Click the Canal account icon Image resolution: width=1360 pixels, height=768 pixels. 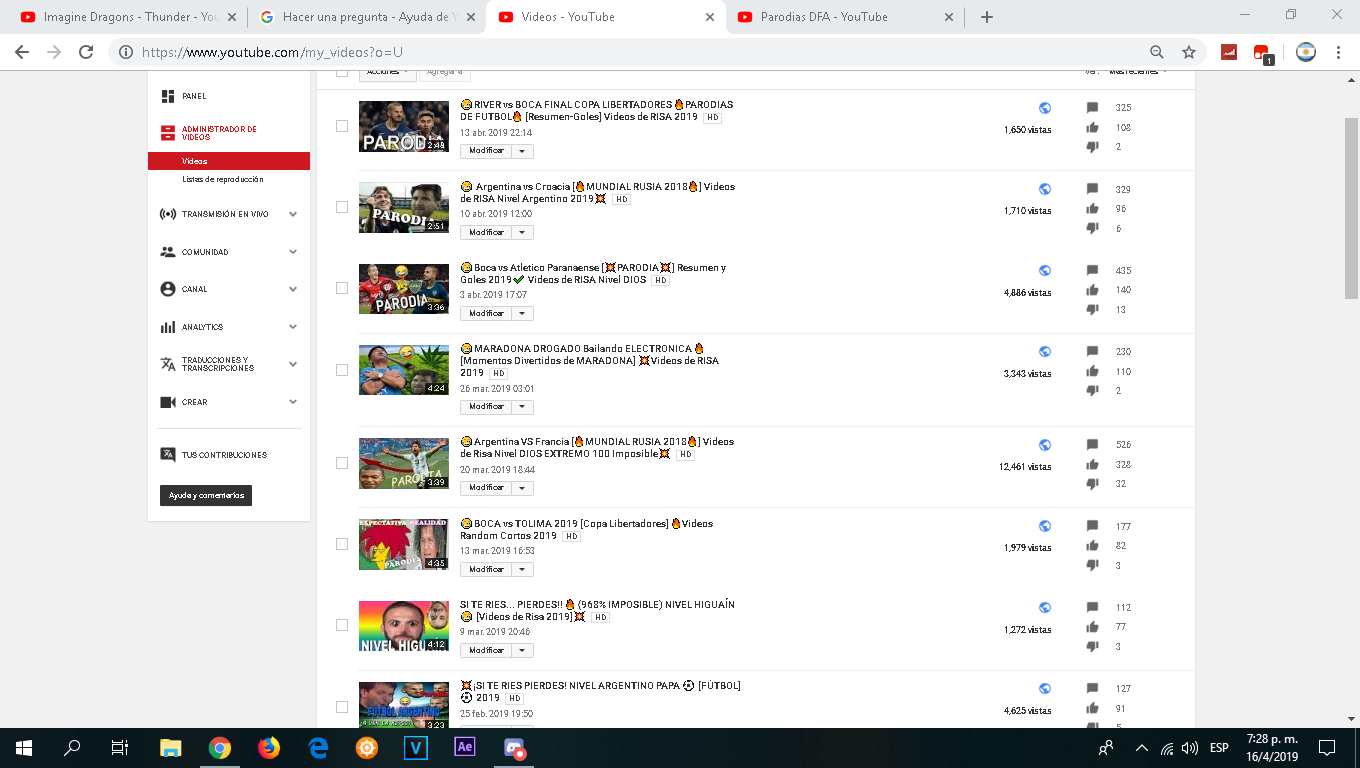click(168, 289)
